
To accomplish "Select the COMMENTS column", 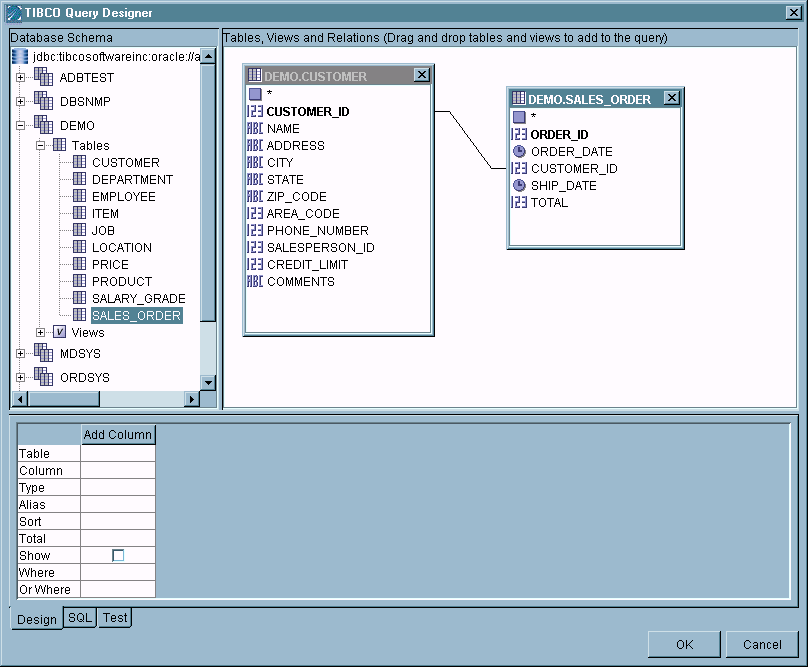I will coord(300,281).
